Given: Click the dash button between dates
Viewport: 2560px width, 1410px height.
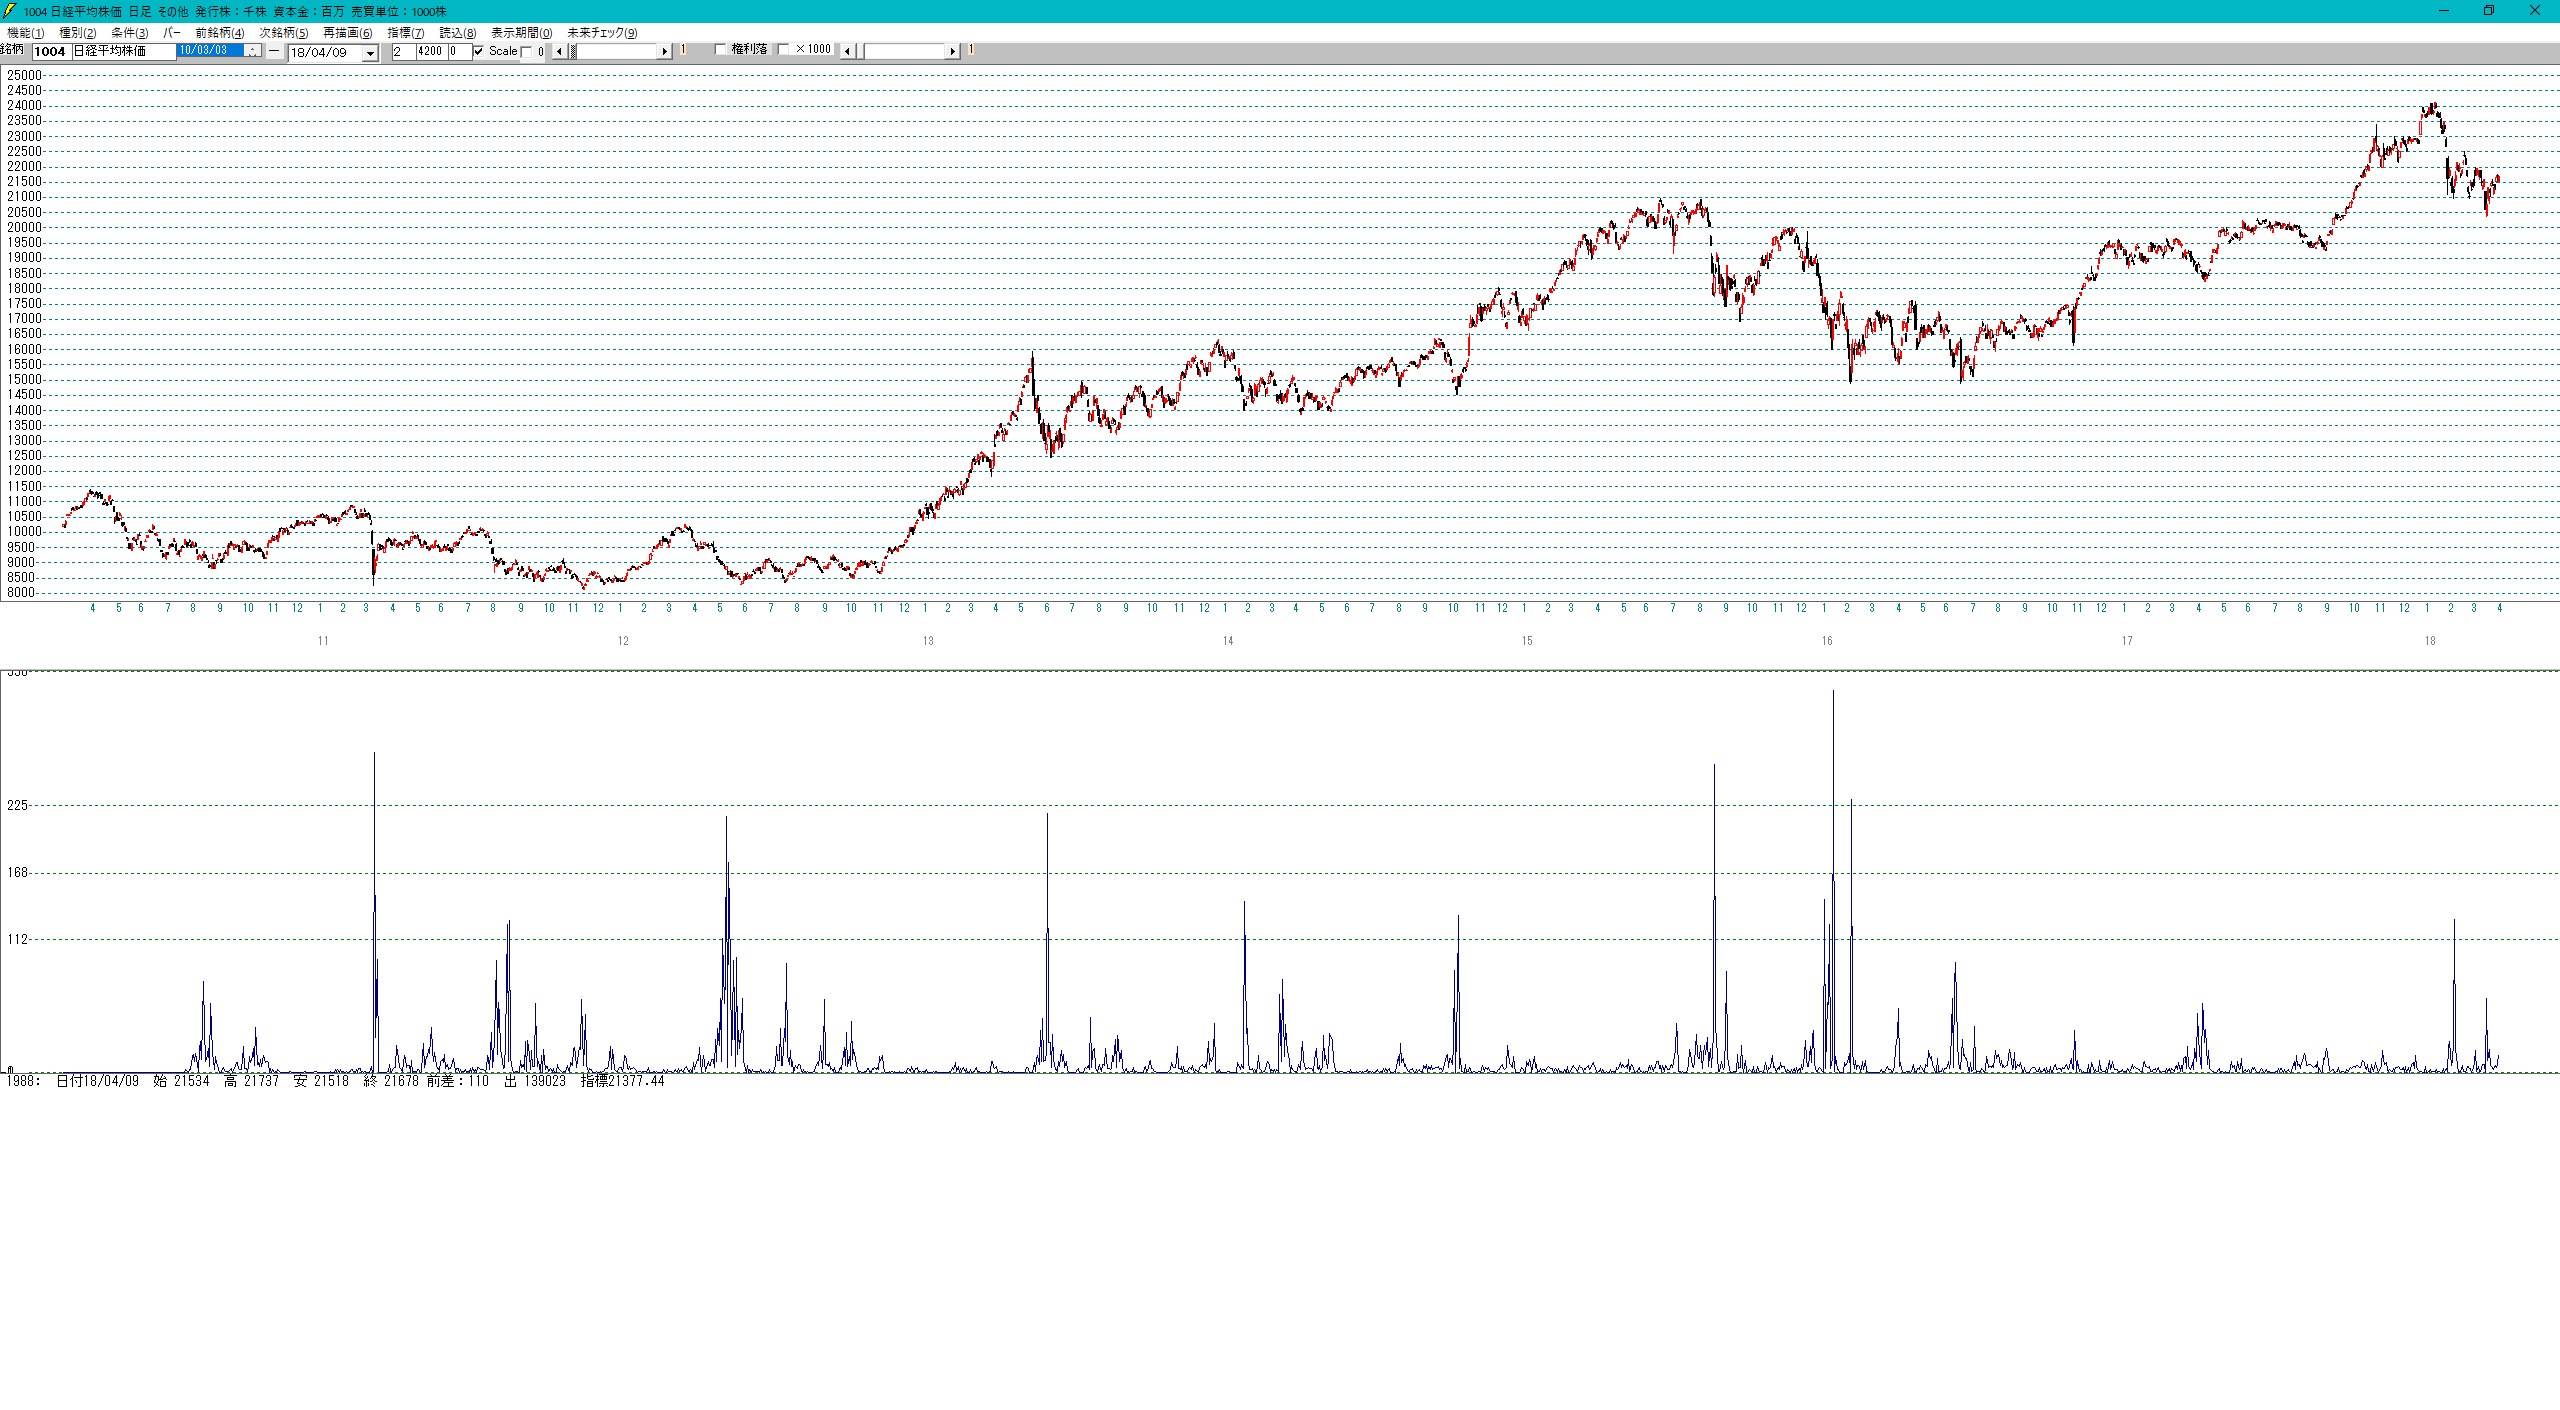Looking at the screenshot, I should (x=274, y=50).
